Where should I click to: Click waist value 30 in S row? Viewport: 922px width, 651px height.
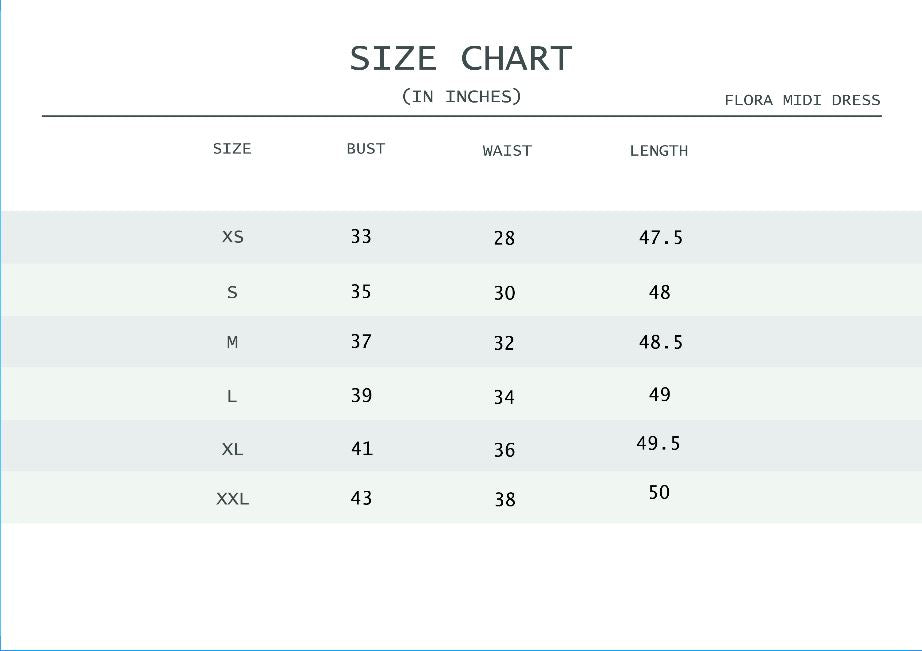tap(504, 293)
